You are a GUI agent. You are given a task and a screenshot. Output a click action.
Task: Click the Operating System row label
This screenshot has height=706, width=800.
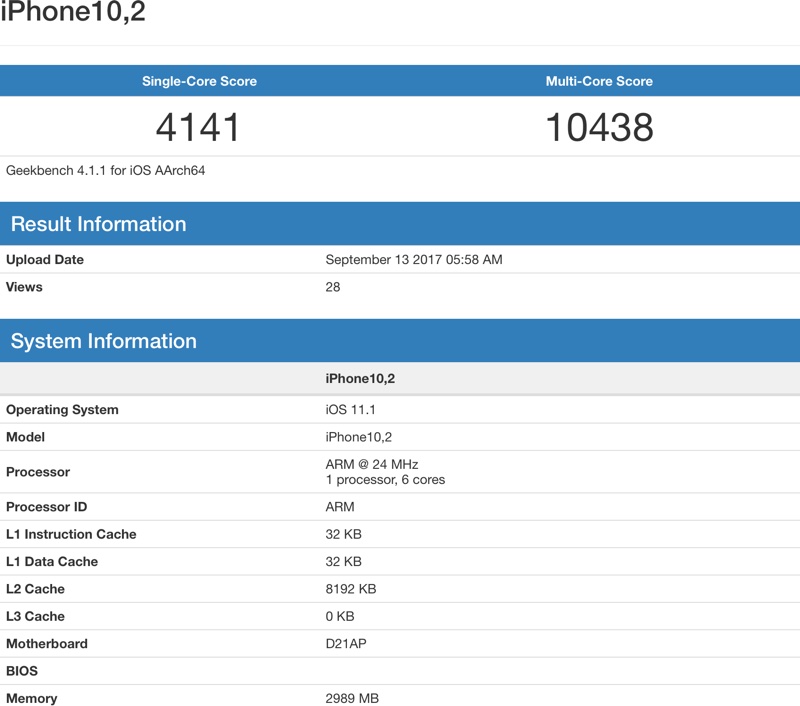point(62,410)
